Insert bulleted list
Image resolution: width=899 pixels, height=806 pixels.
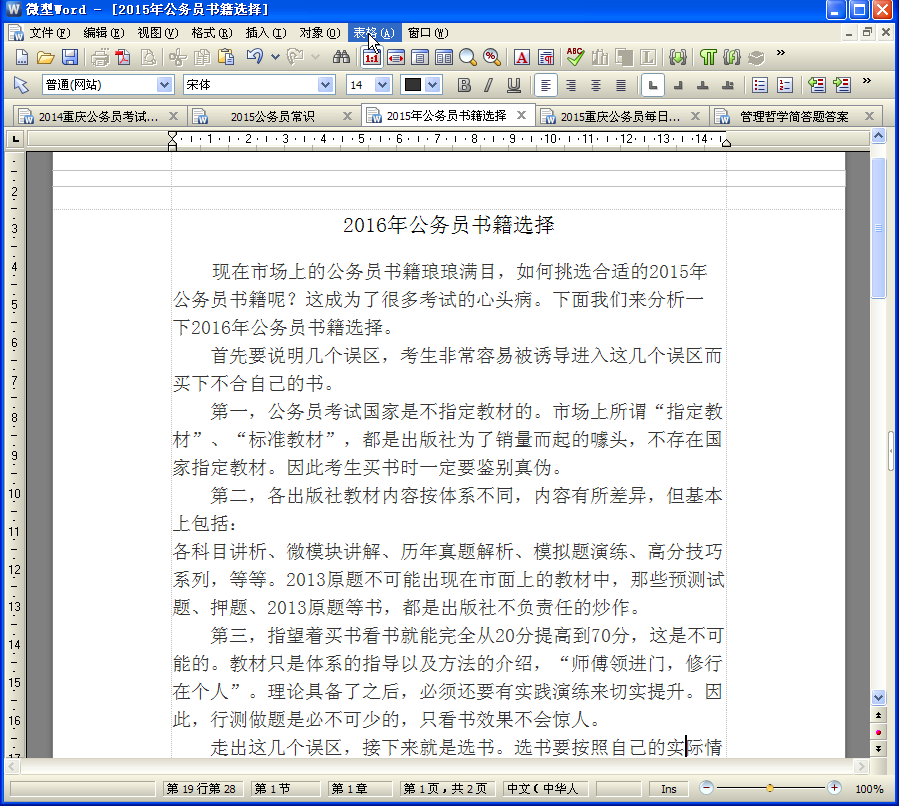pos(760,85)
